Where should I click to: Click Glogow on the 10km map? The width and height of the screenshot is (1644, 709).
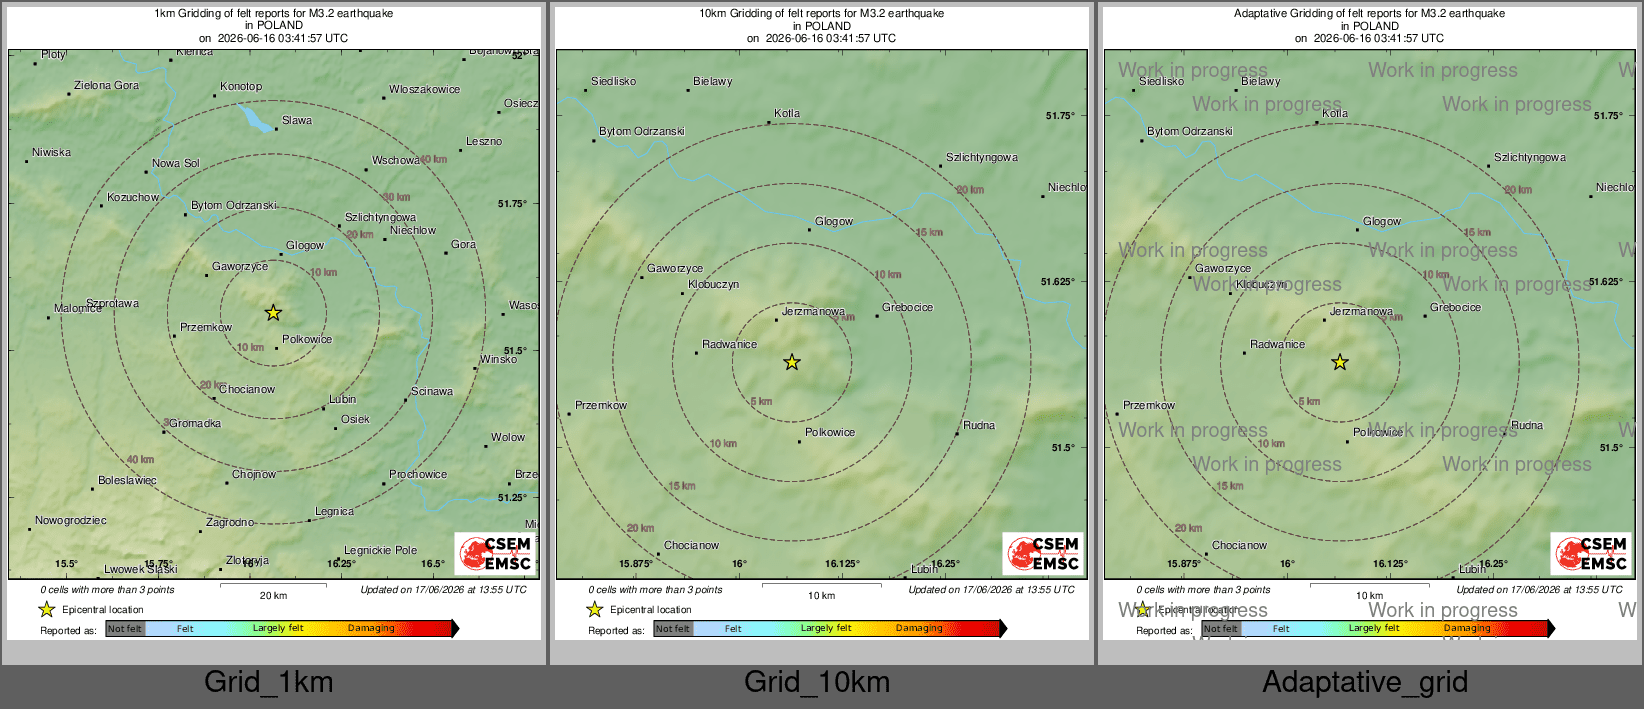click(834, 222)
